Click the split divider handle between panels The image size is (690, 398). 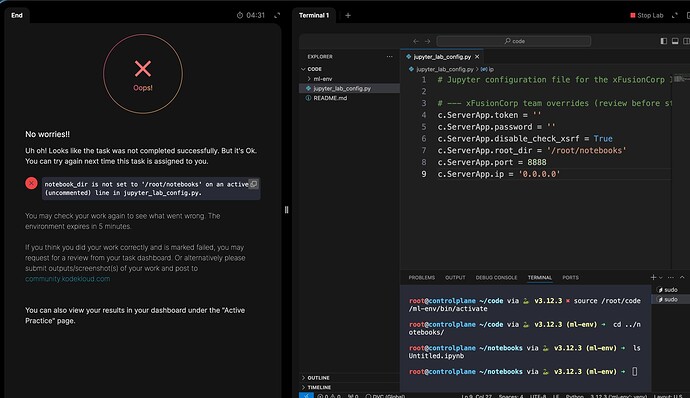click(x=286, y=210)
